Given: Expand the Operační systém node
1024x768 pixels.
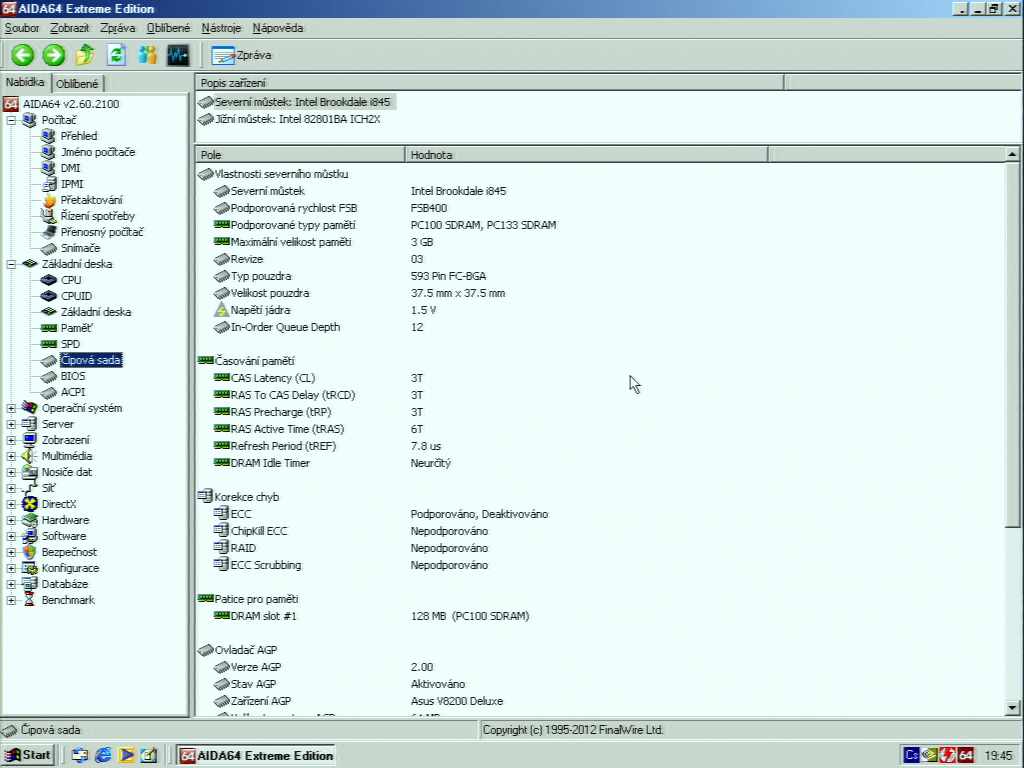Looking at the screenshot, I should tap(11, 408).
